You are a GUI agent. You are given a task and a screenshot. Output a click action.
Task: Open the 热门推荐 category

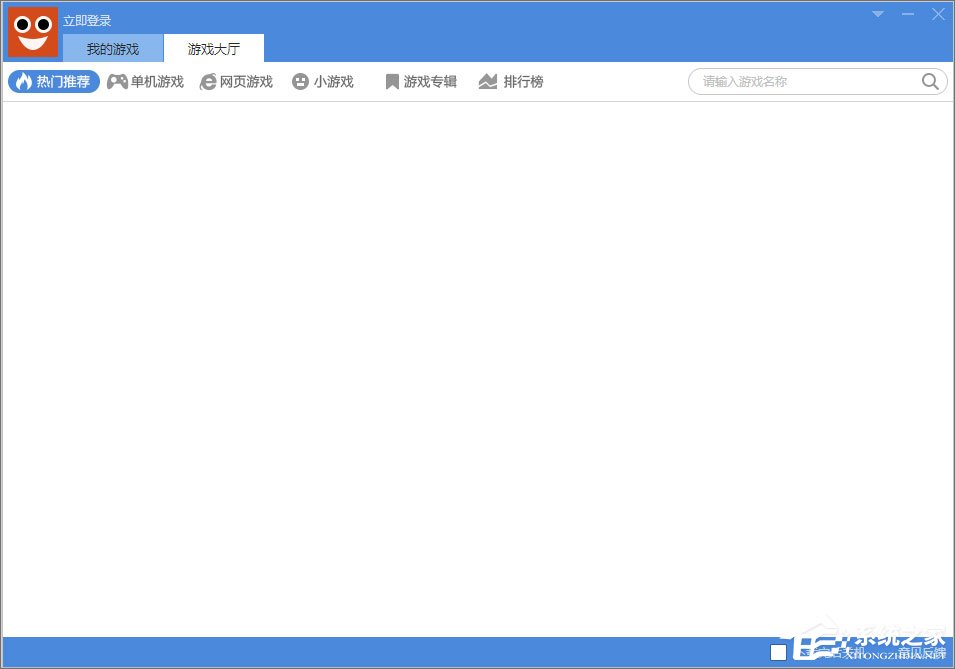[54, 82]
